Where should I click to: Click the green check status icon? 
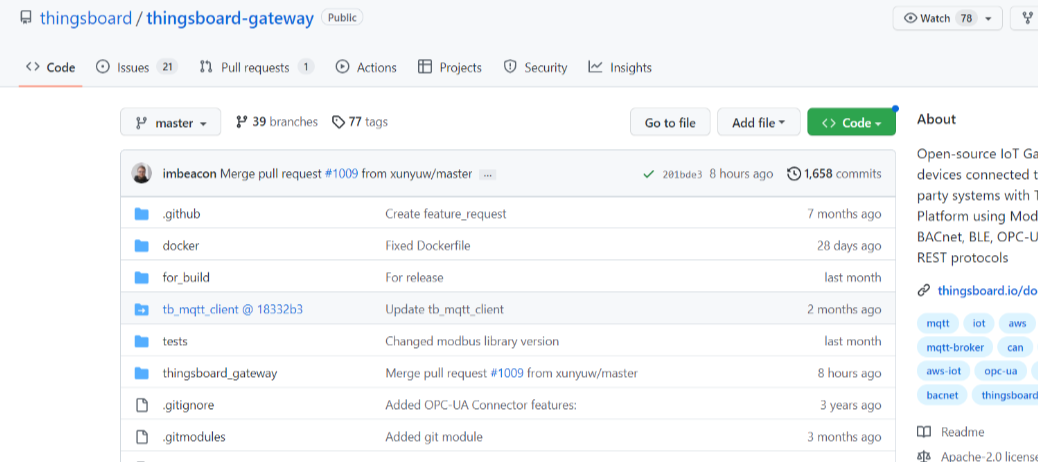point(649,175)
